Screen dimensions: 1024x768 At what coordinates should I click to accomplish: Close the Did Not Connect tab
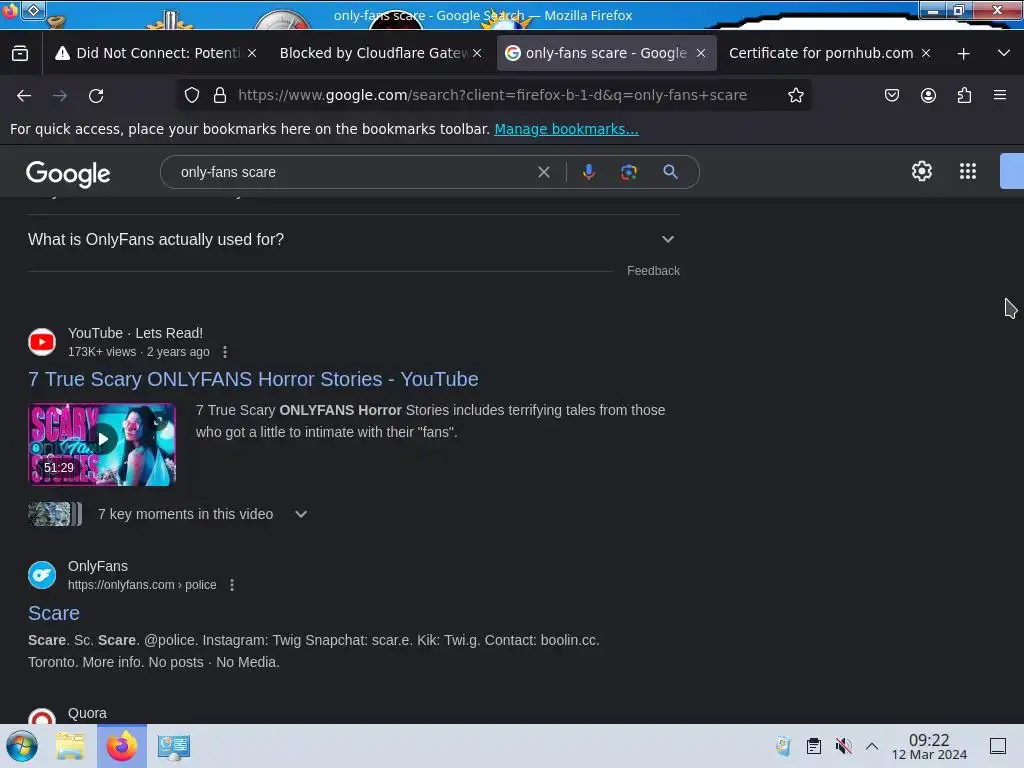click(252, 53)
